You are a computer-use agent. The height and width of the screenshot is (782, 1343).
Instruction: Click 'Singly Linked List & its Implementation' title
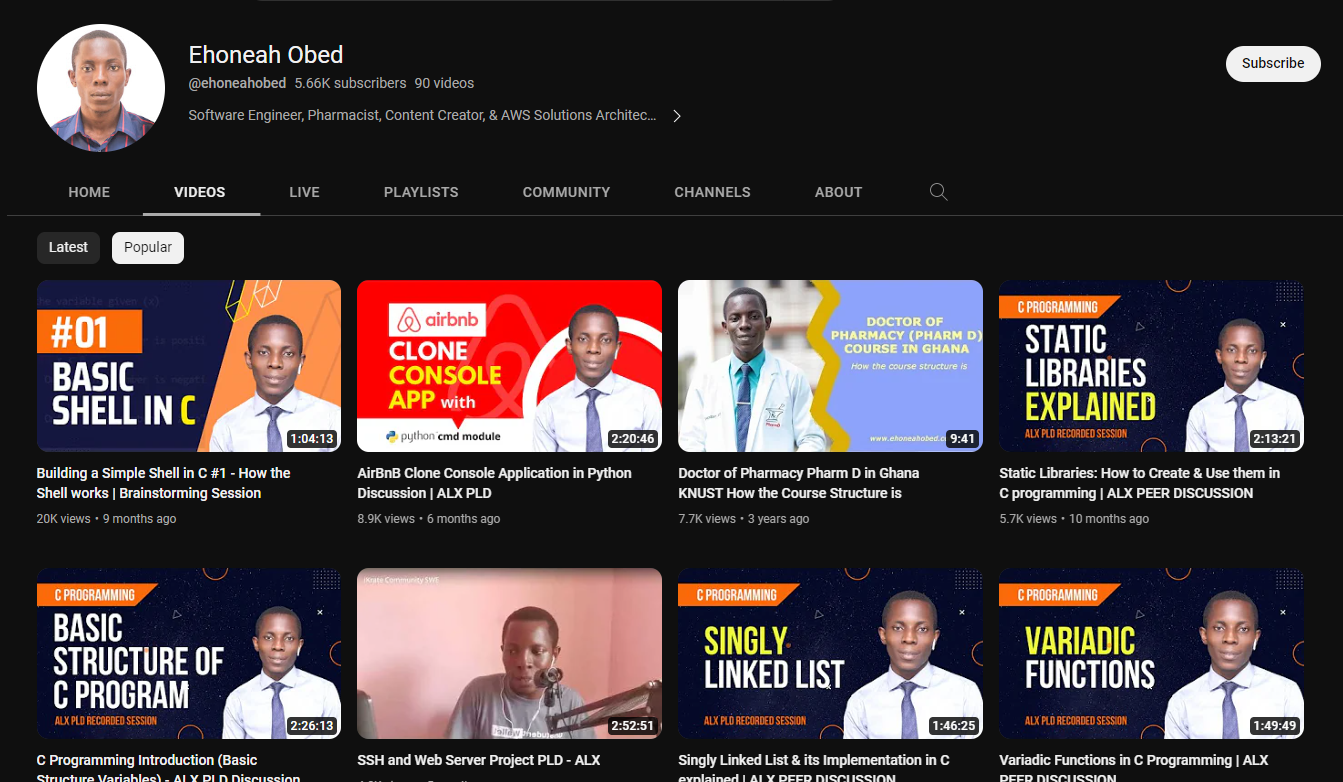point(814,768)
